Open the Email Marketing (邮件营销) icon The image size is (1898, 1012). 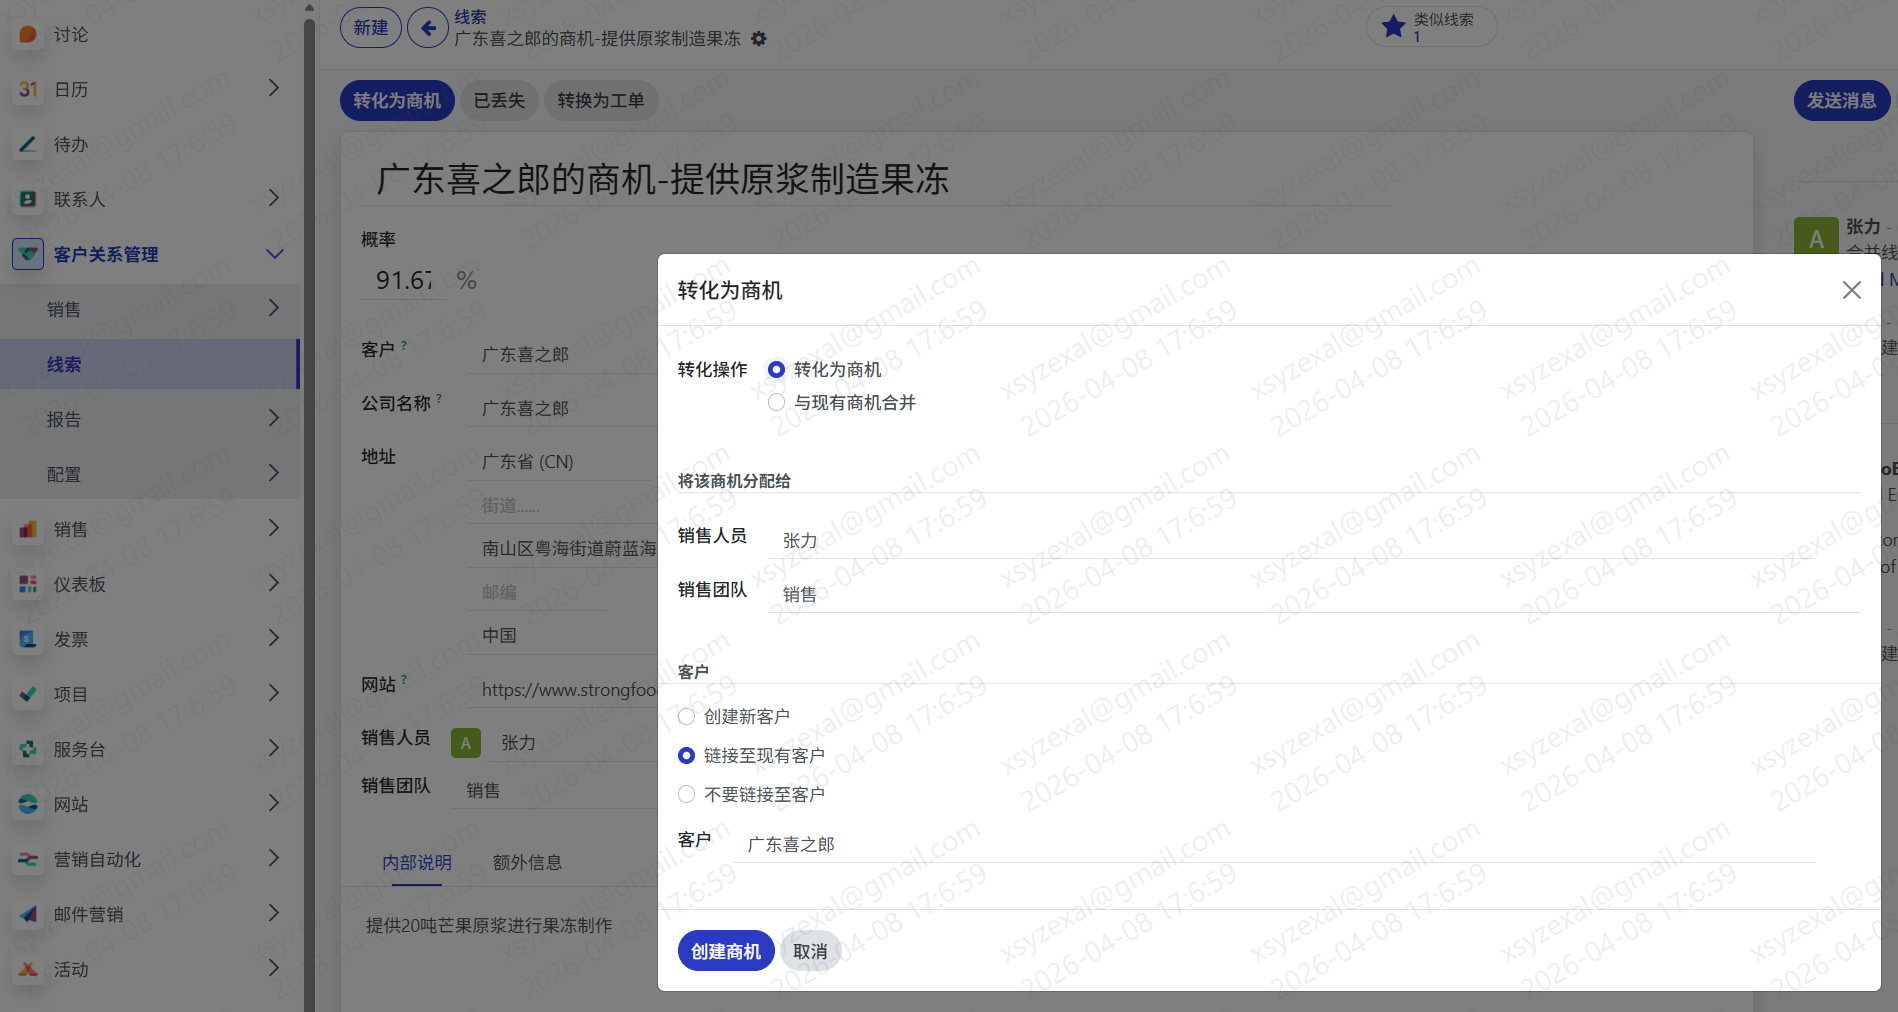[28, 915]
